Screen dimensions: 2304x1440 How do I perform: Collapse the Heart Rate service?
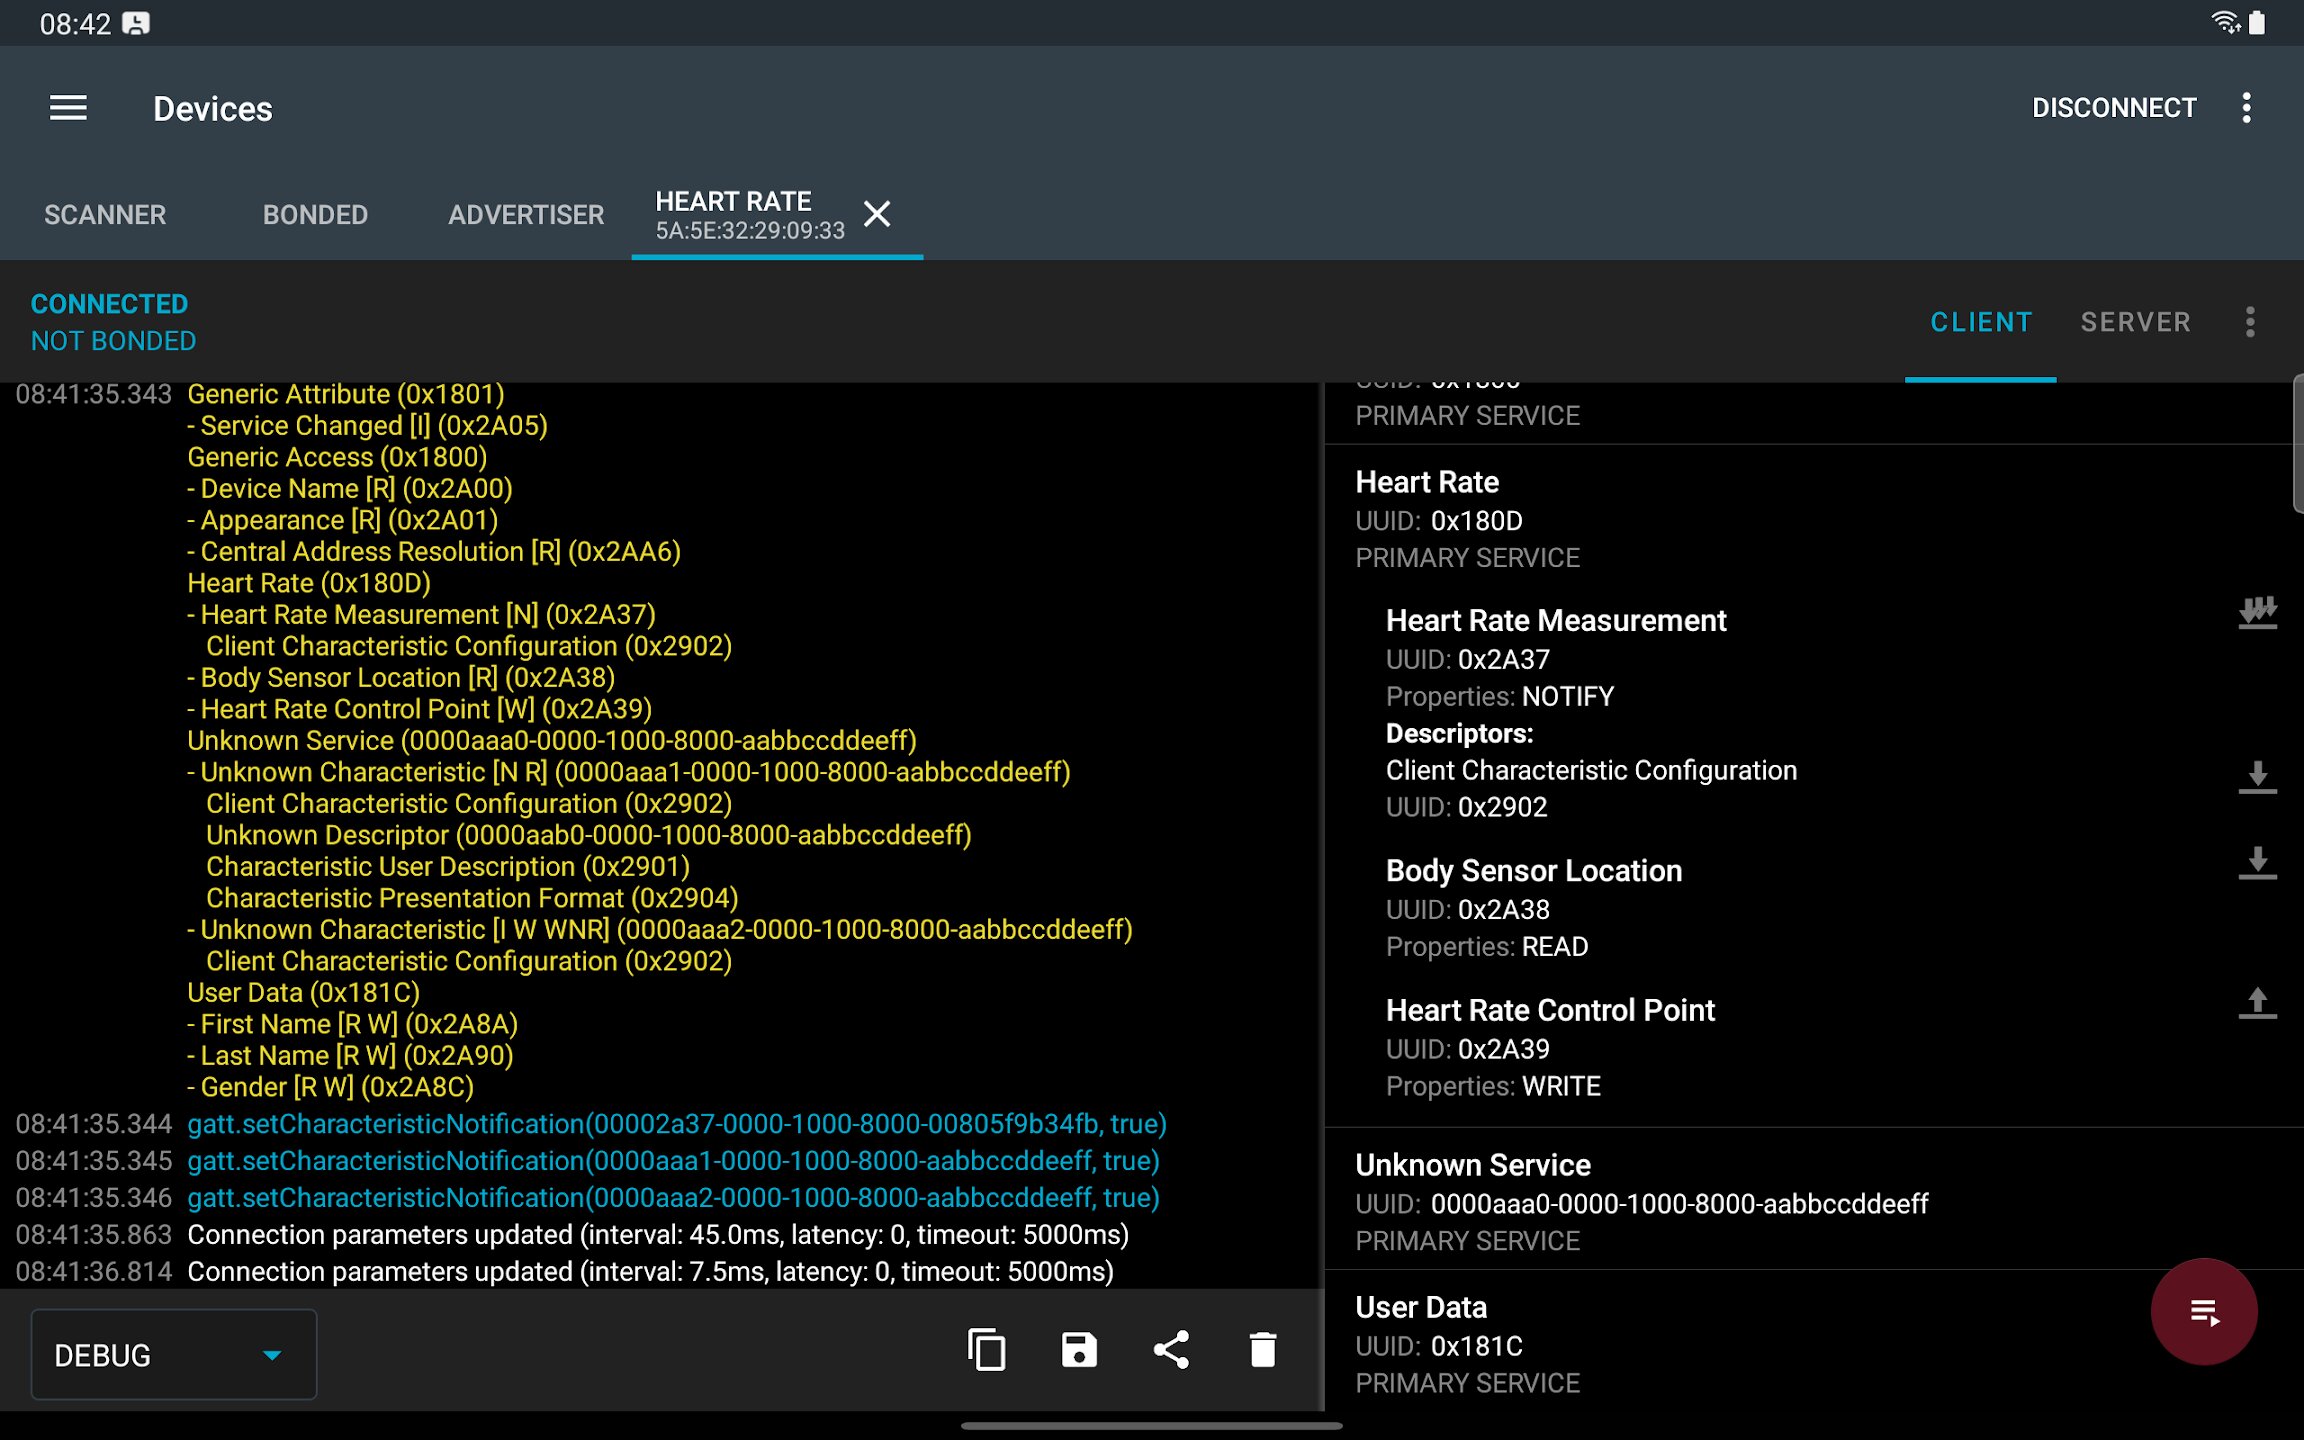tap(1814, 519)
